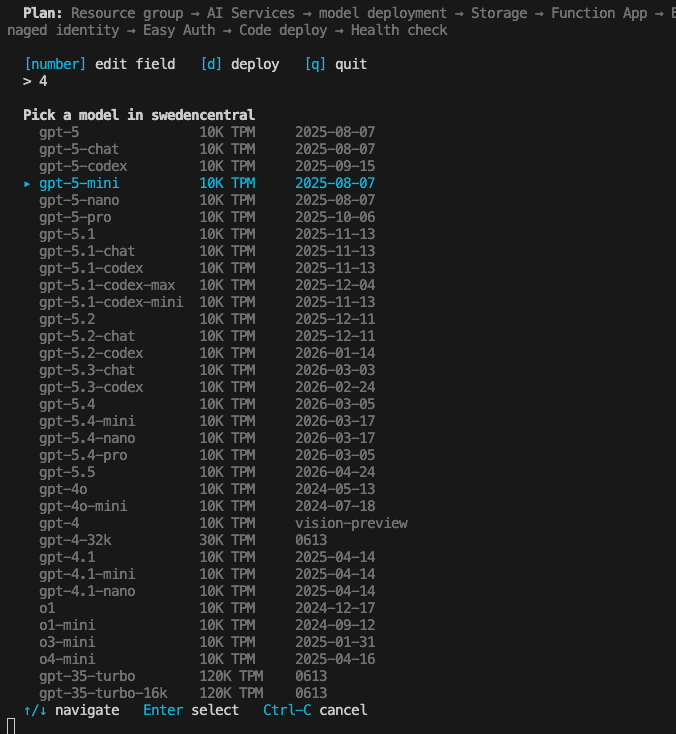Choose the gpt-4o model
Image resolution: width=676 pixels, height=734 pixels.
pos(207,489)
